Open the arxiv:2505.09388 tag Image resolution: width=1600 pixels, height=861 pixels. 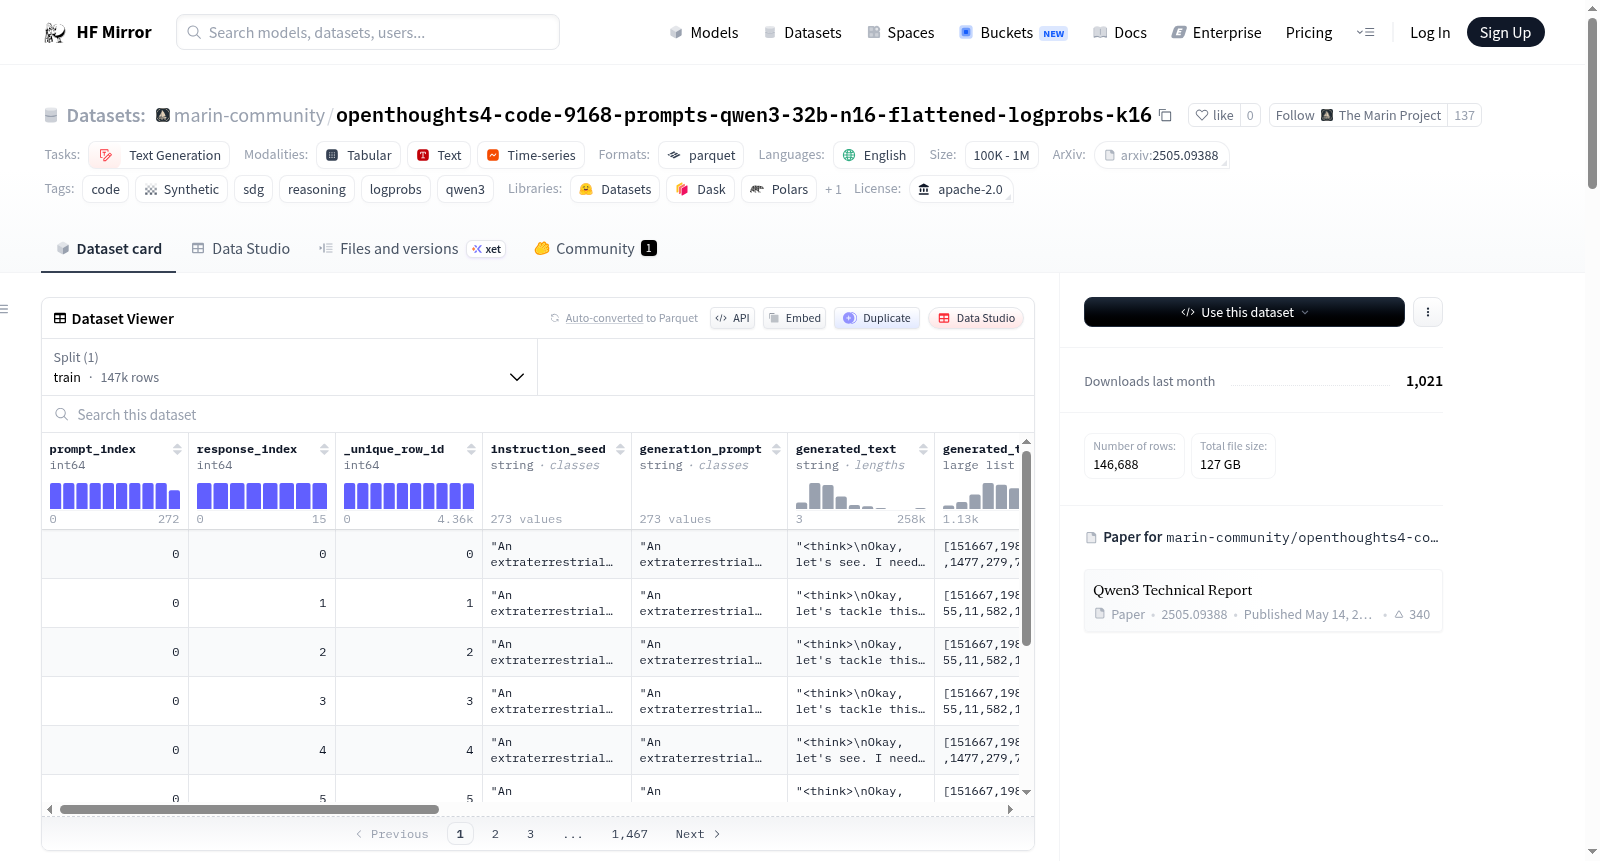pyautogui.click(x=1161, y=155)
